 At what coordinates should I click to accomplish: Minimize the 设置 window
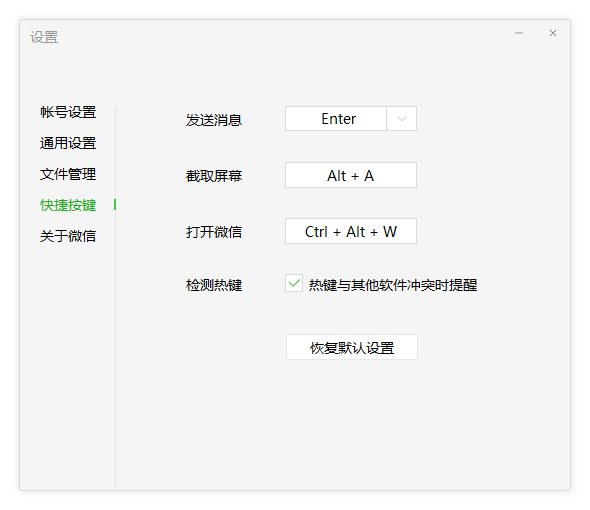519,33
